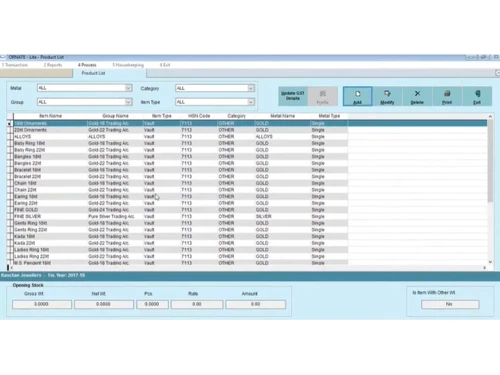Click the horizontal scroll-left arrow
Image resolution: width=500 pixels, height=375 pixels.
12,268
